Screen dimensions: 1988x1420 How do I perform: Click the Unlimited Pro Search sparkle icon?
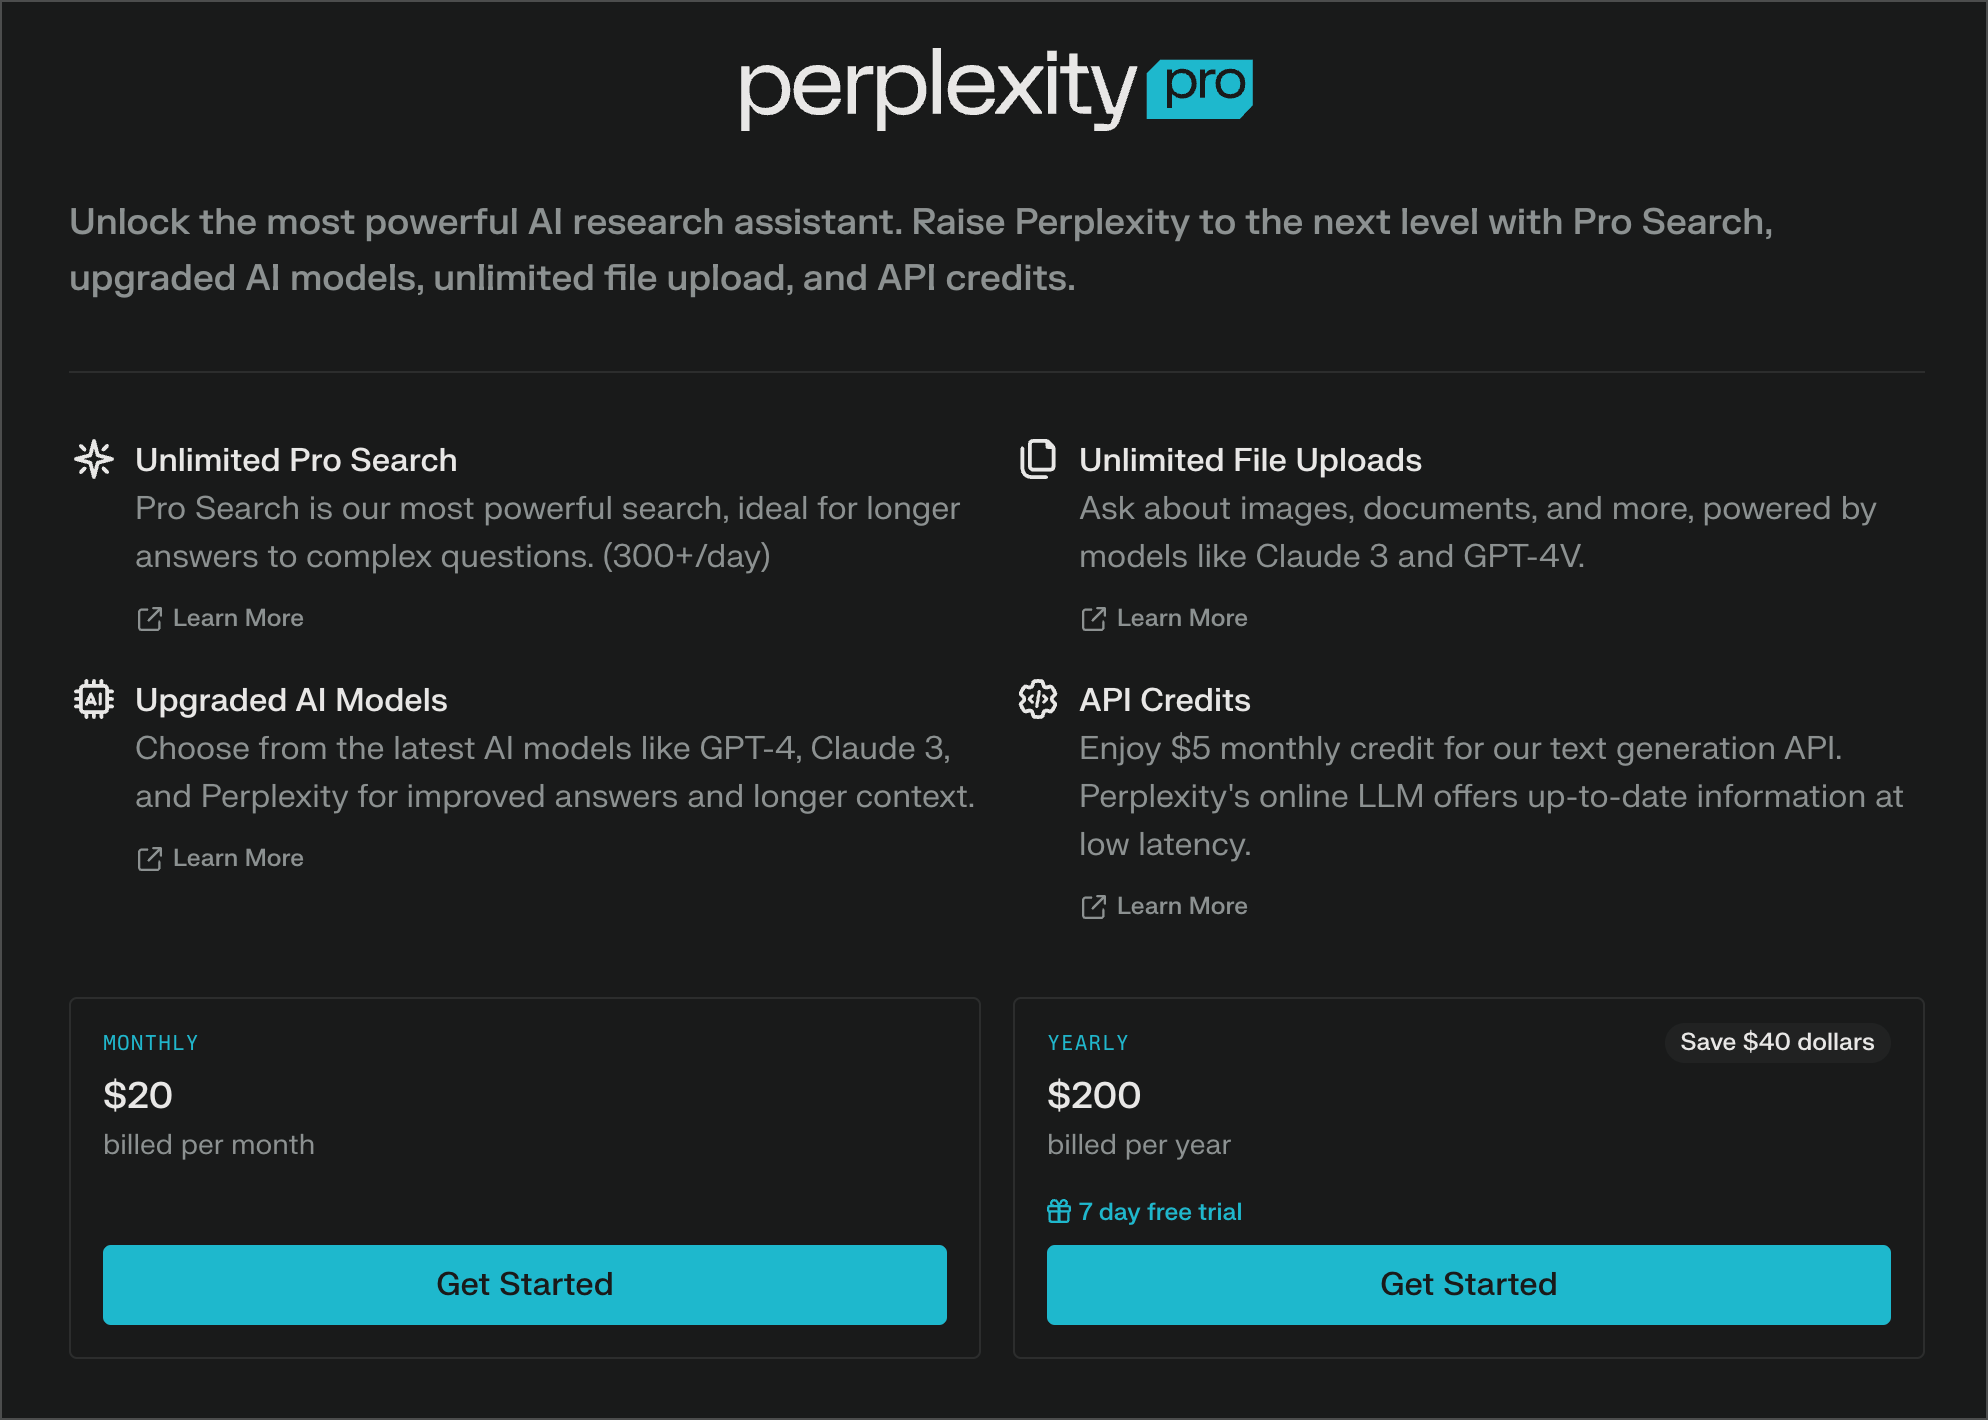(94, 459)
